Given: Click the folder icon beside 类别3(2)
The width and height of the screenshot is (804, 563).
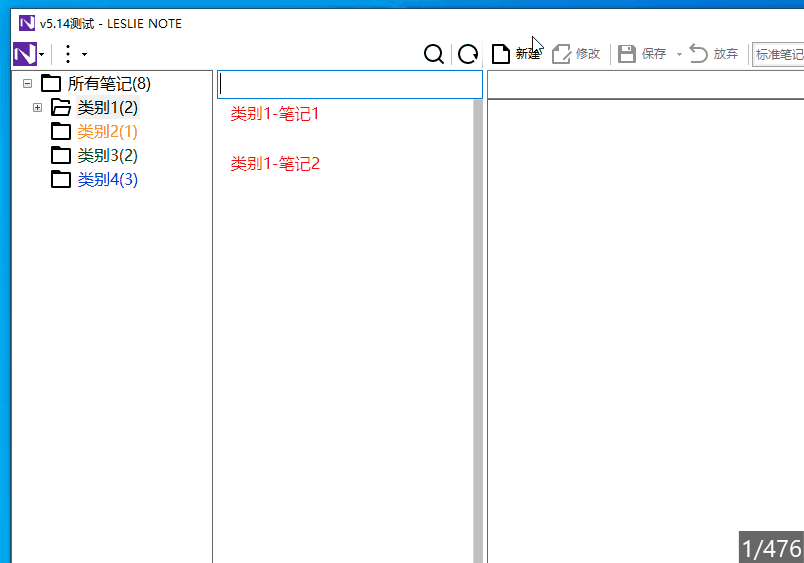Looking at the screenshot, I should click(61, 155).
